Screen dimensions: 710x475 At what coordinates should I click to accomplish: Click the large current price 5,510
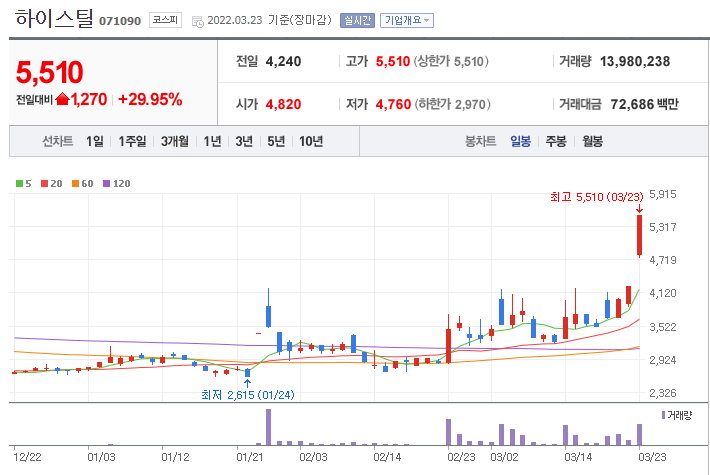(49, 72)
